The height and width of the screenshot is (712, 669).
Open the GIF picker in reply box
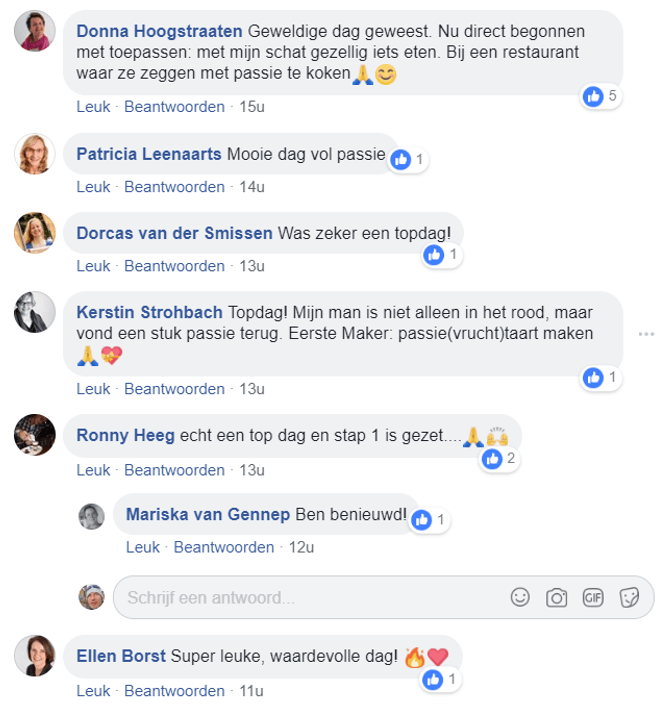pyautogui.click(x=593, y=598)
